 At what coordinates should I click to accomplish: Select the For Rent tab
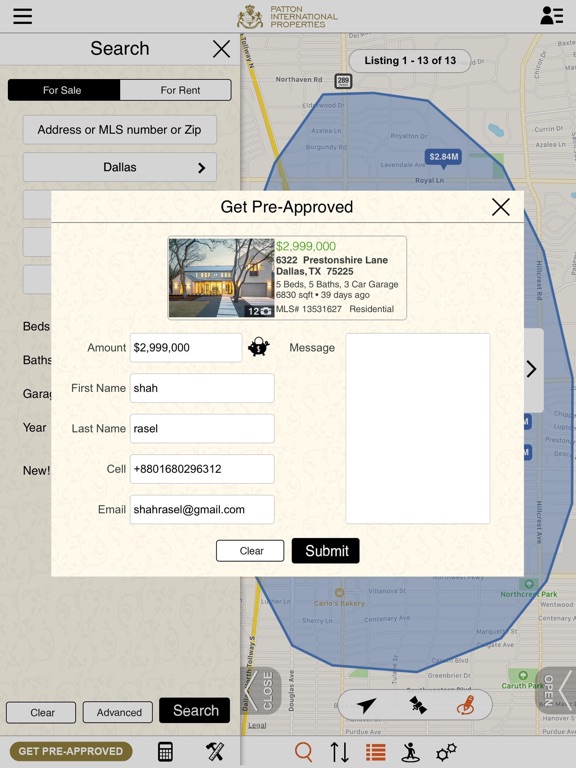point(176,90)
